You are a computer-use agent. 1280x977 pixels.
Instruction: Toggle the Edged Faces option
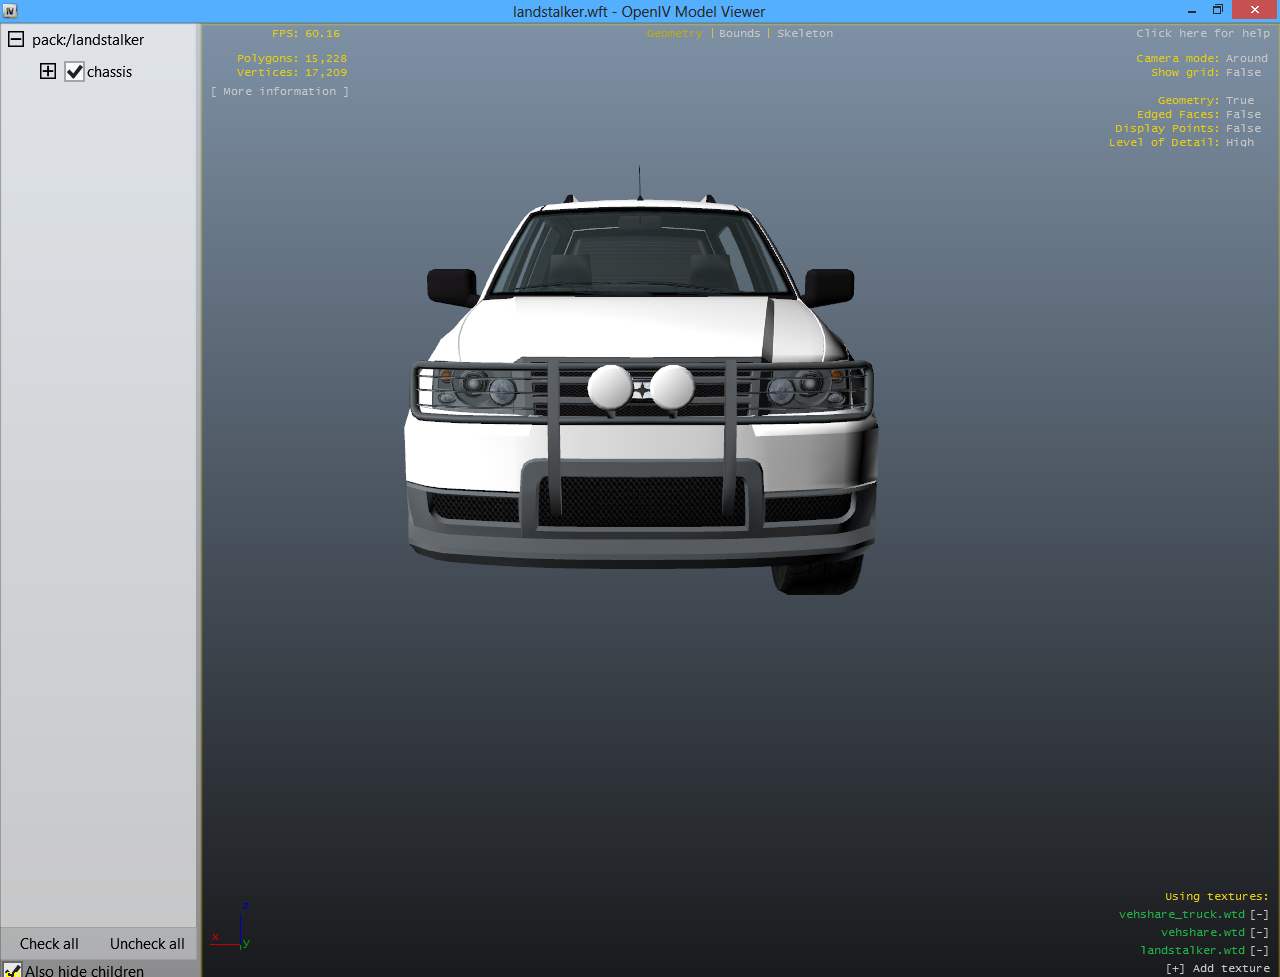pyautogui.click(x=1243, y=115)
